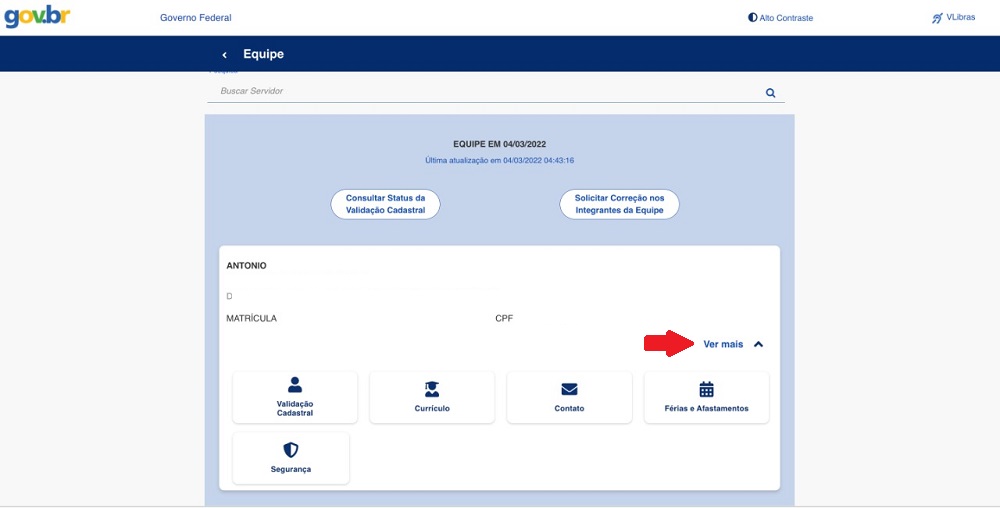Open Contato via the envelope icon
This screenshot has height=508, width=1000.
pyautogui.click(x=569, y=389)
